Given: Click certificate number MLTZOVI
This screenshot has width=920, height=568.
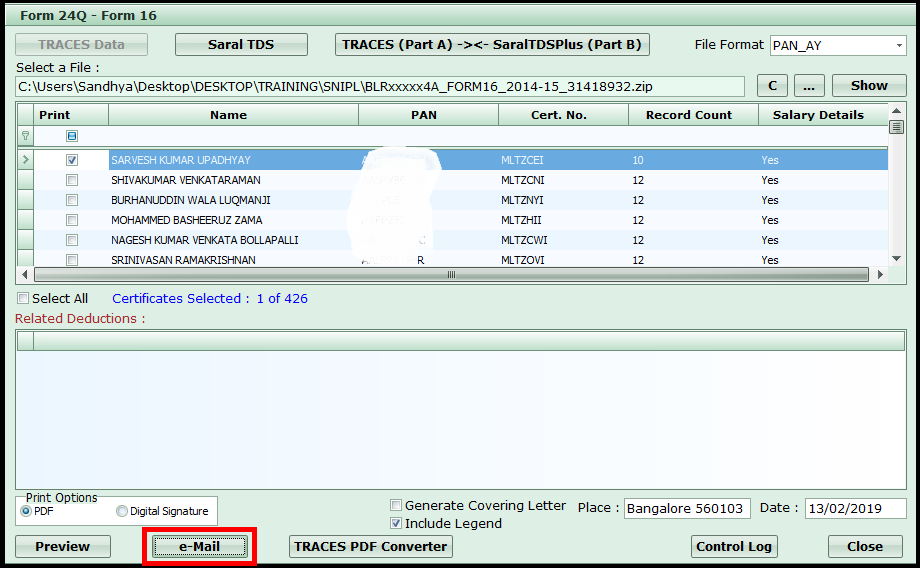Looking at the screenshot, I should pos(523,260).
